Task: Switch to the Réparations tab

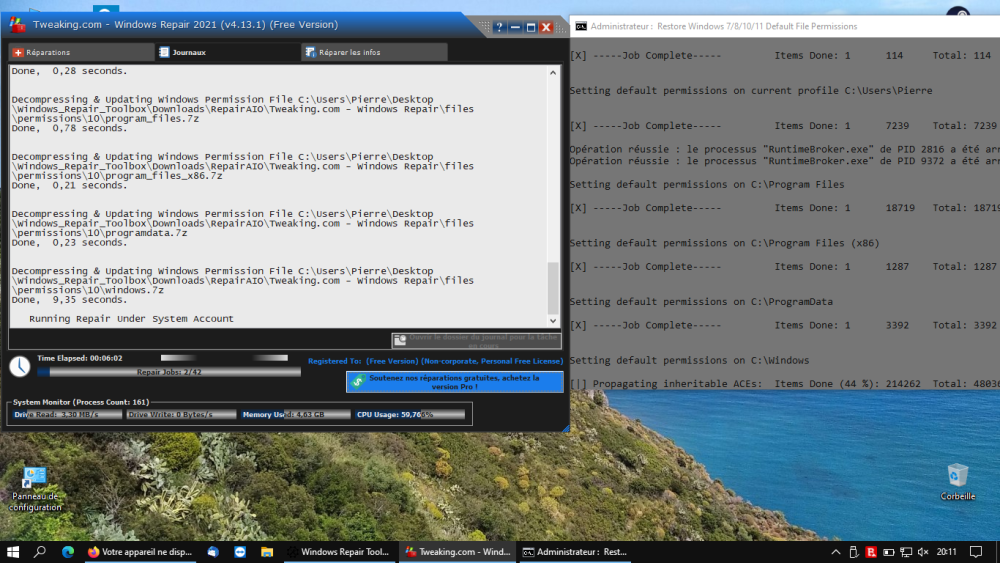Action: click(x=81, y=52)
